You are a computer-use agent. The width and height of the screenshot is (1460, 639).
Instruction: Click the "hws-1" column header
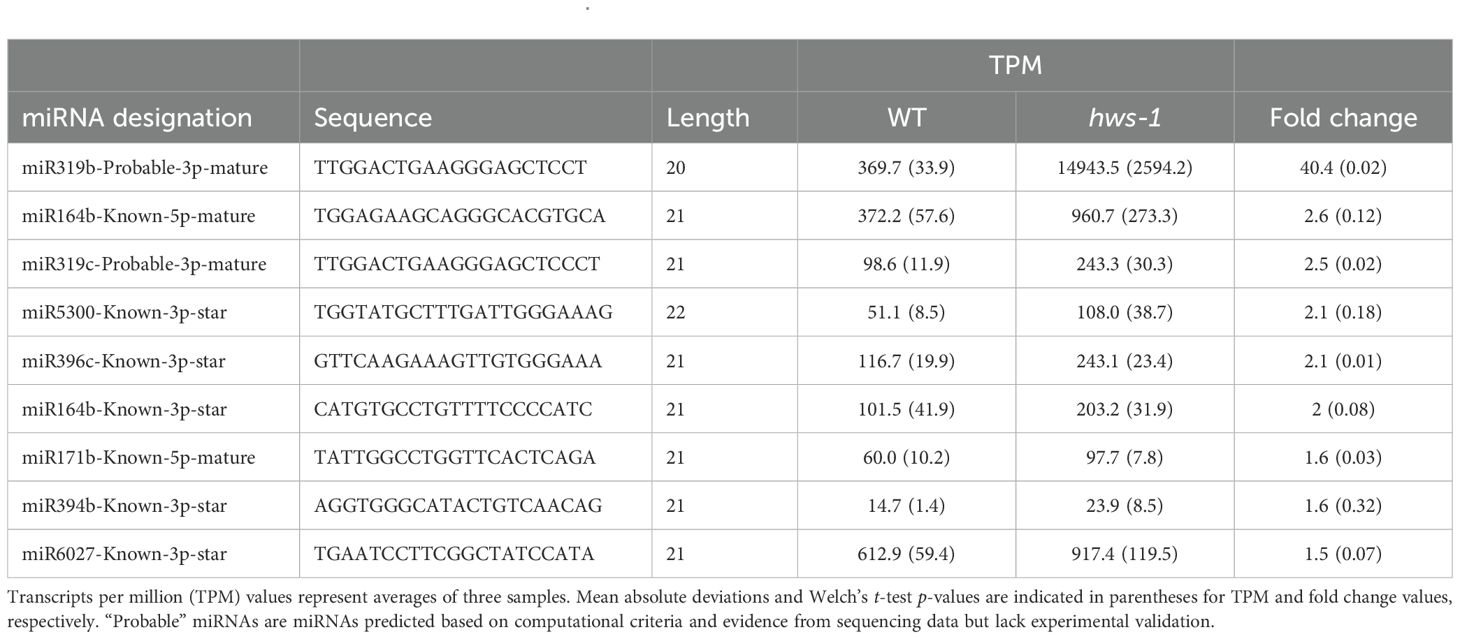pyautogui.click(x=1124, y=118)
